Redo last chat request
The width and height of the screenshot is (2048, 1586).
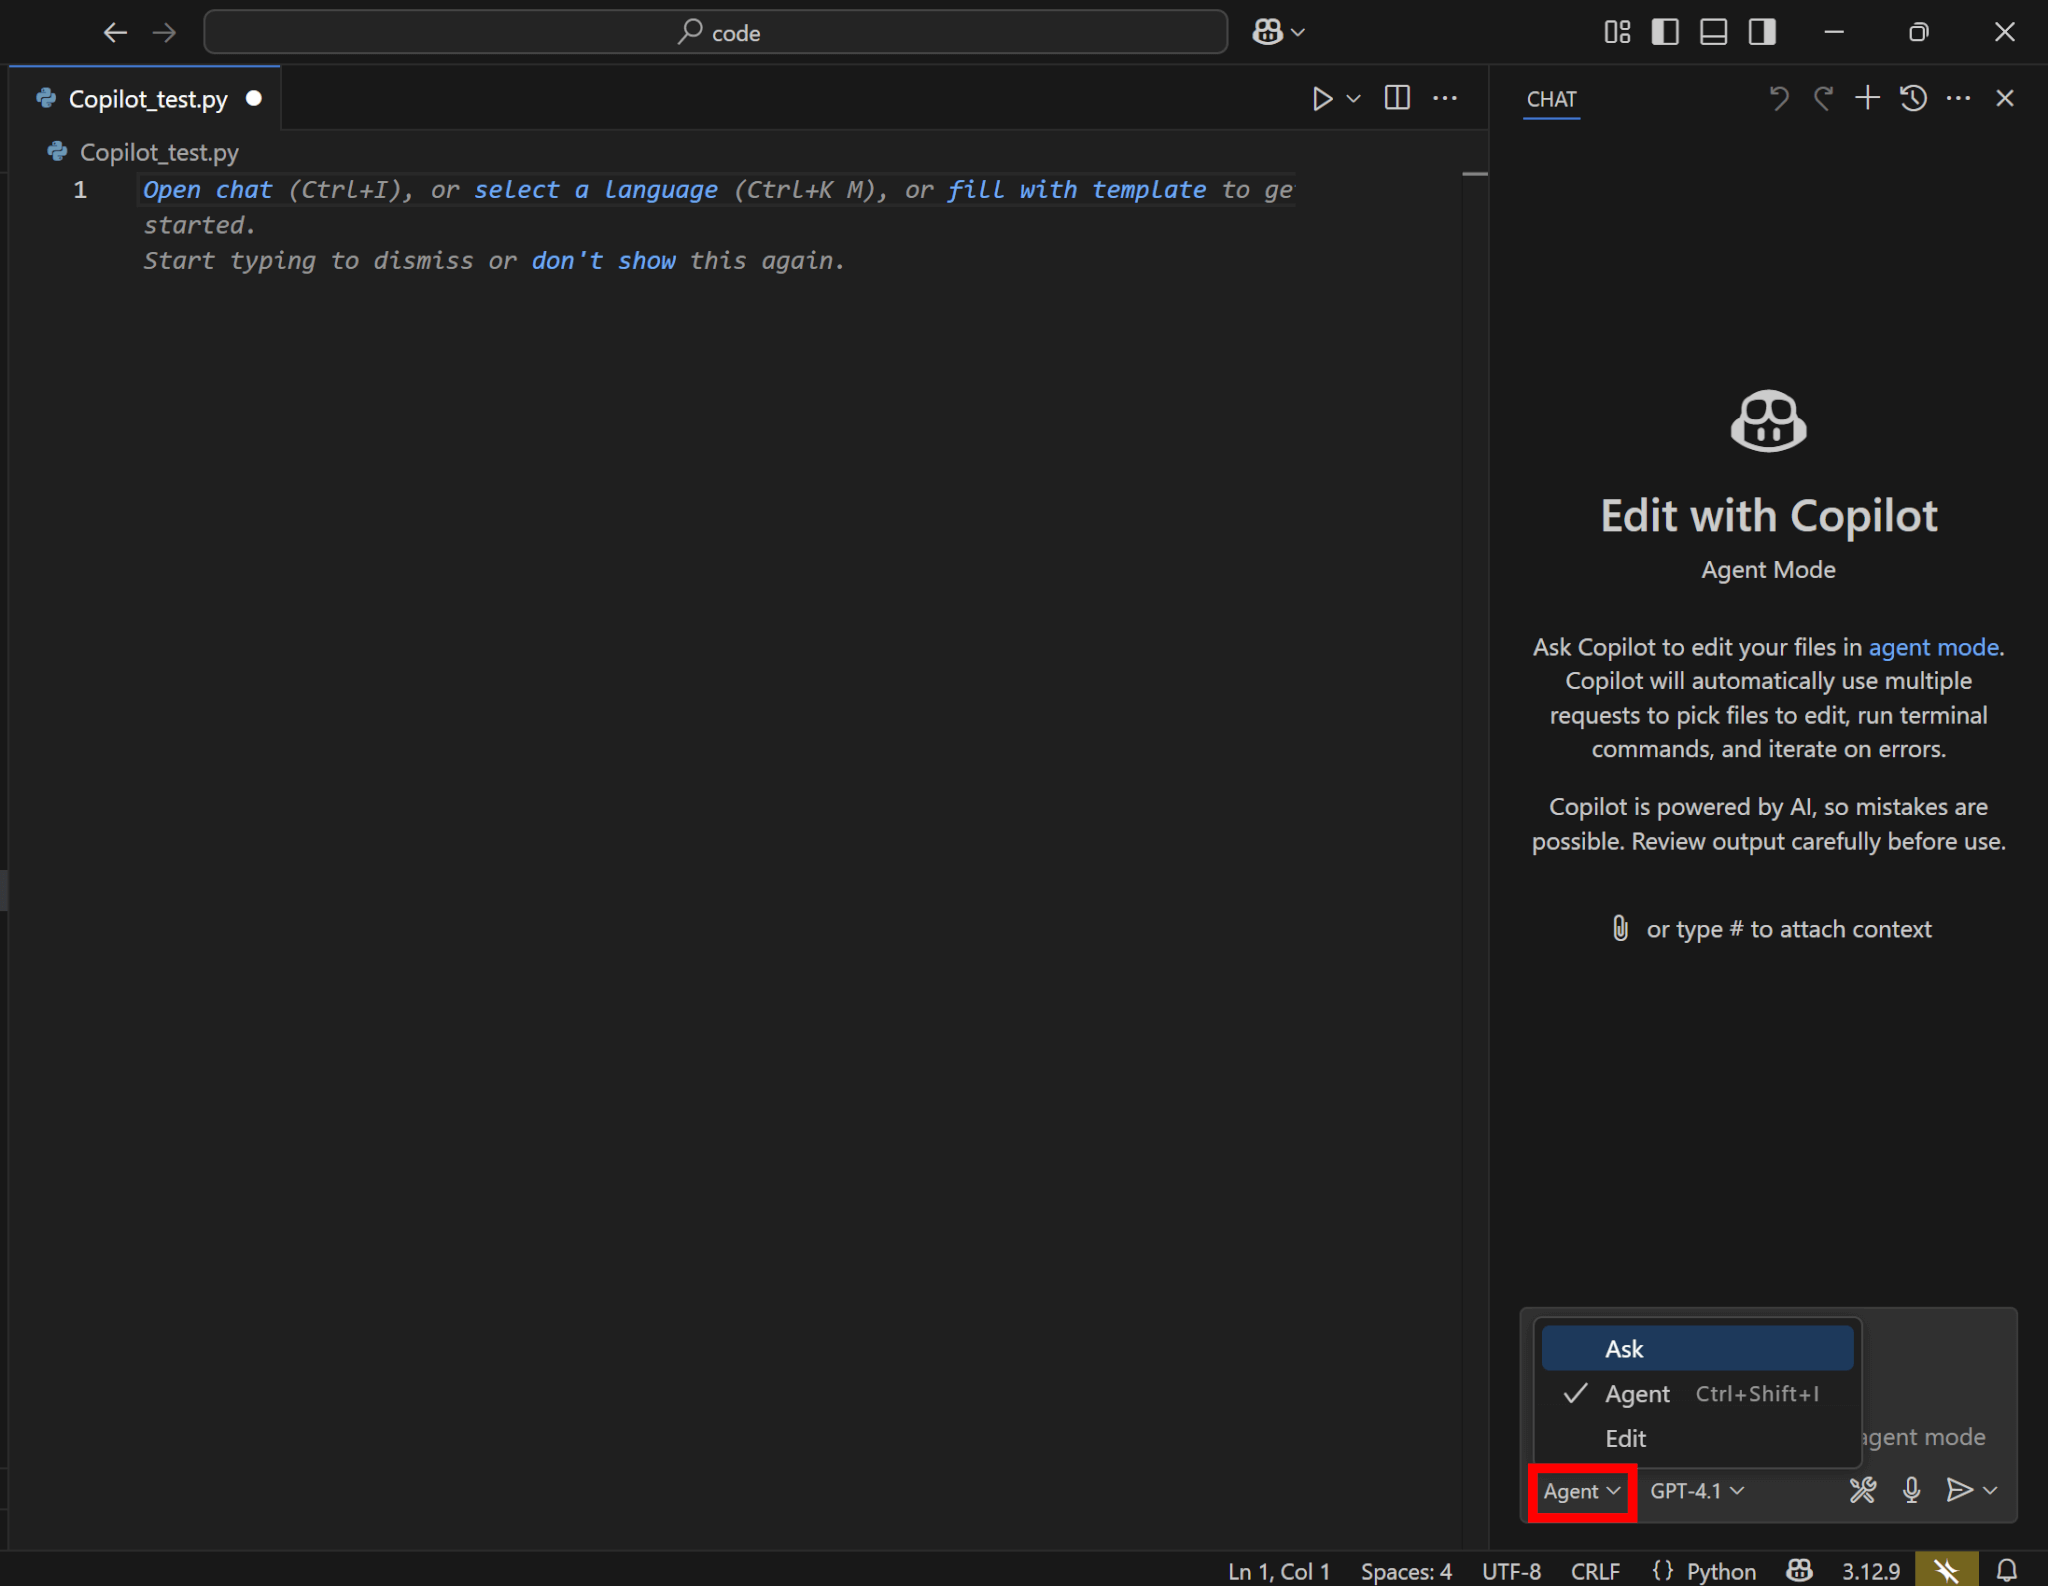tap(1823, 98)
